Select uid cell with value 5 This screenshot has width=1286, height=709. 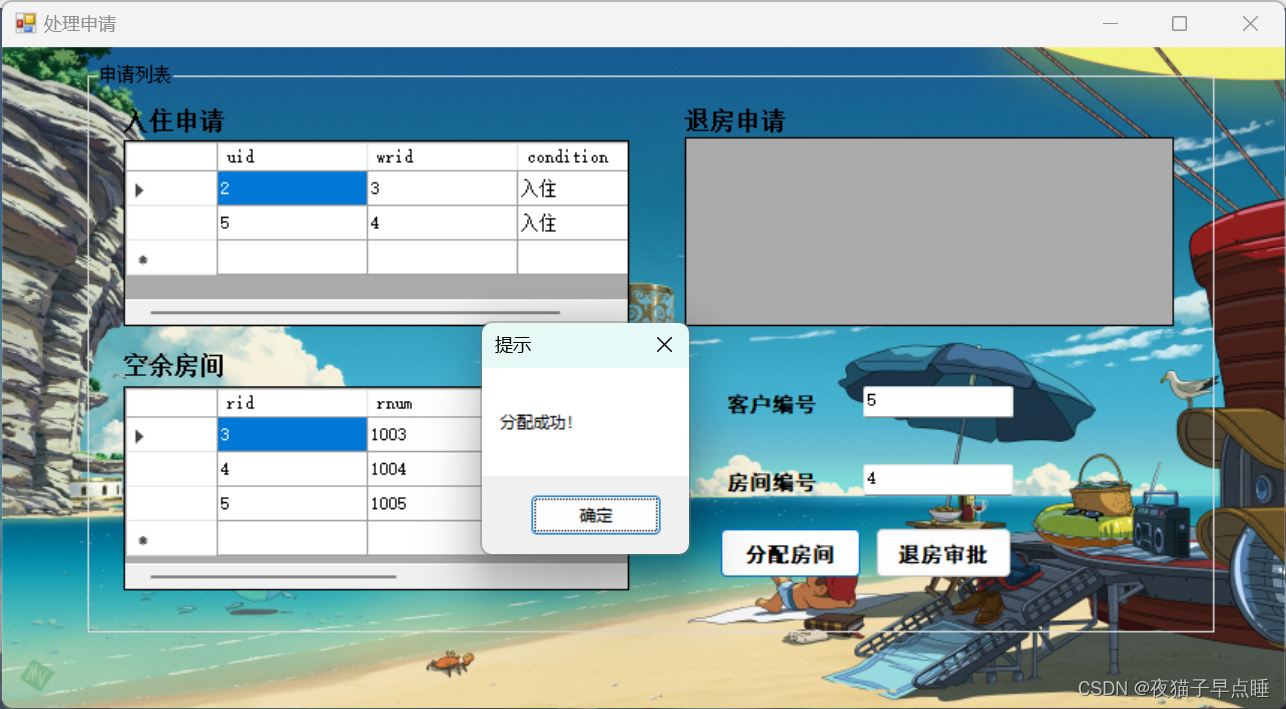point(292,223)
